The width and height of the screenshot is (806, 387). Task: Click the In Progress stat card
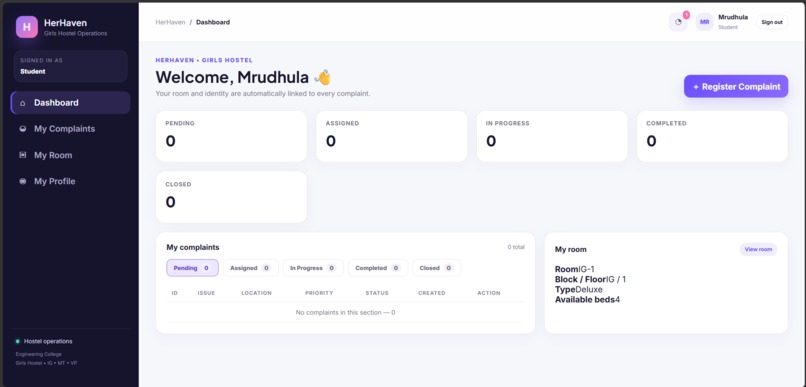click(552, 136)
